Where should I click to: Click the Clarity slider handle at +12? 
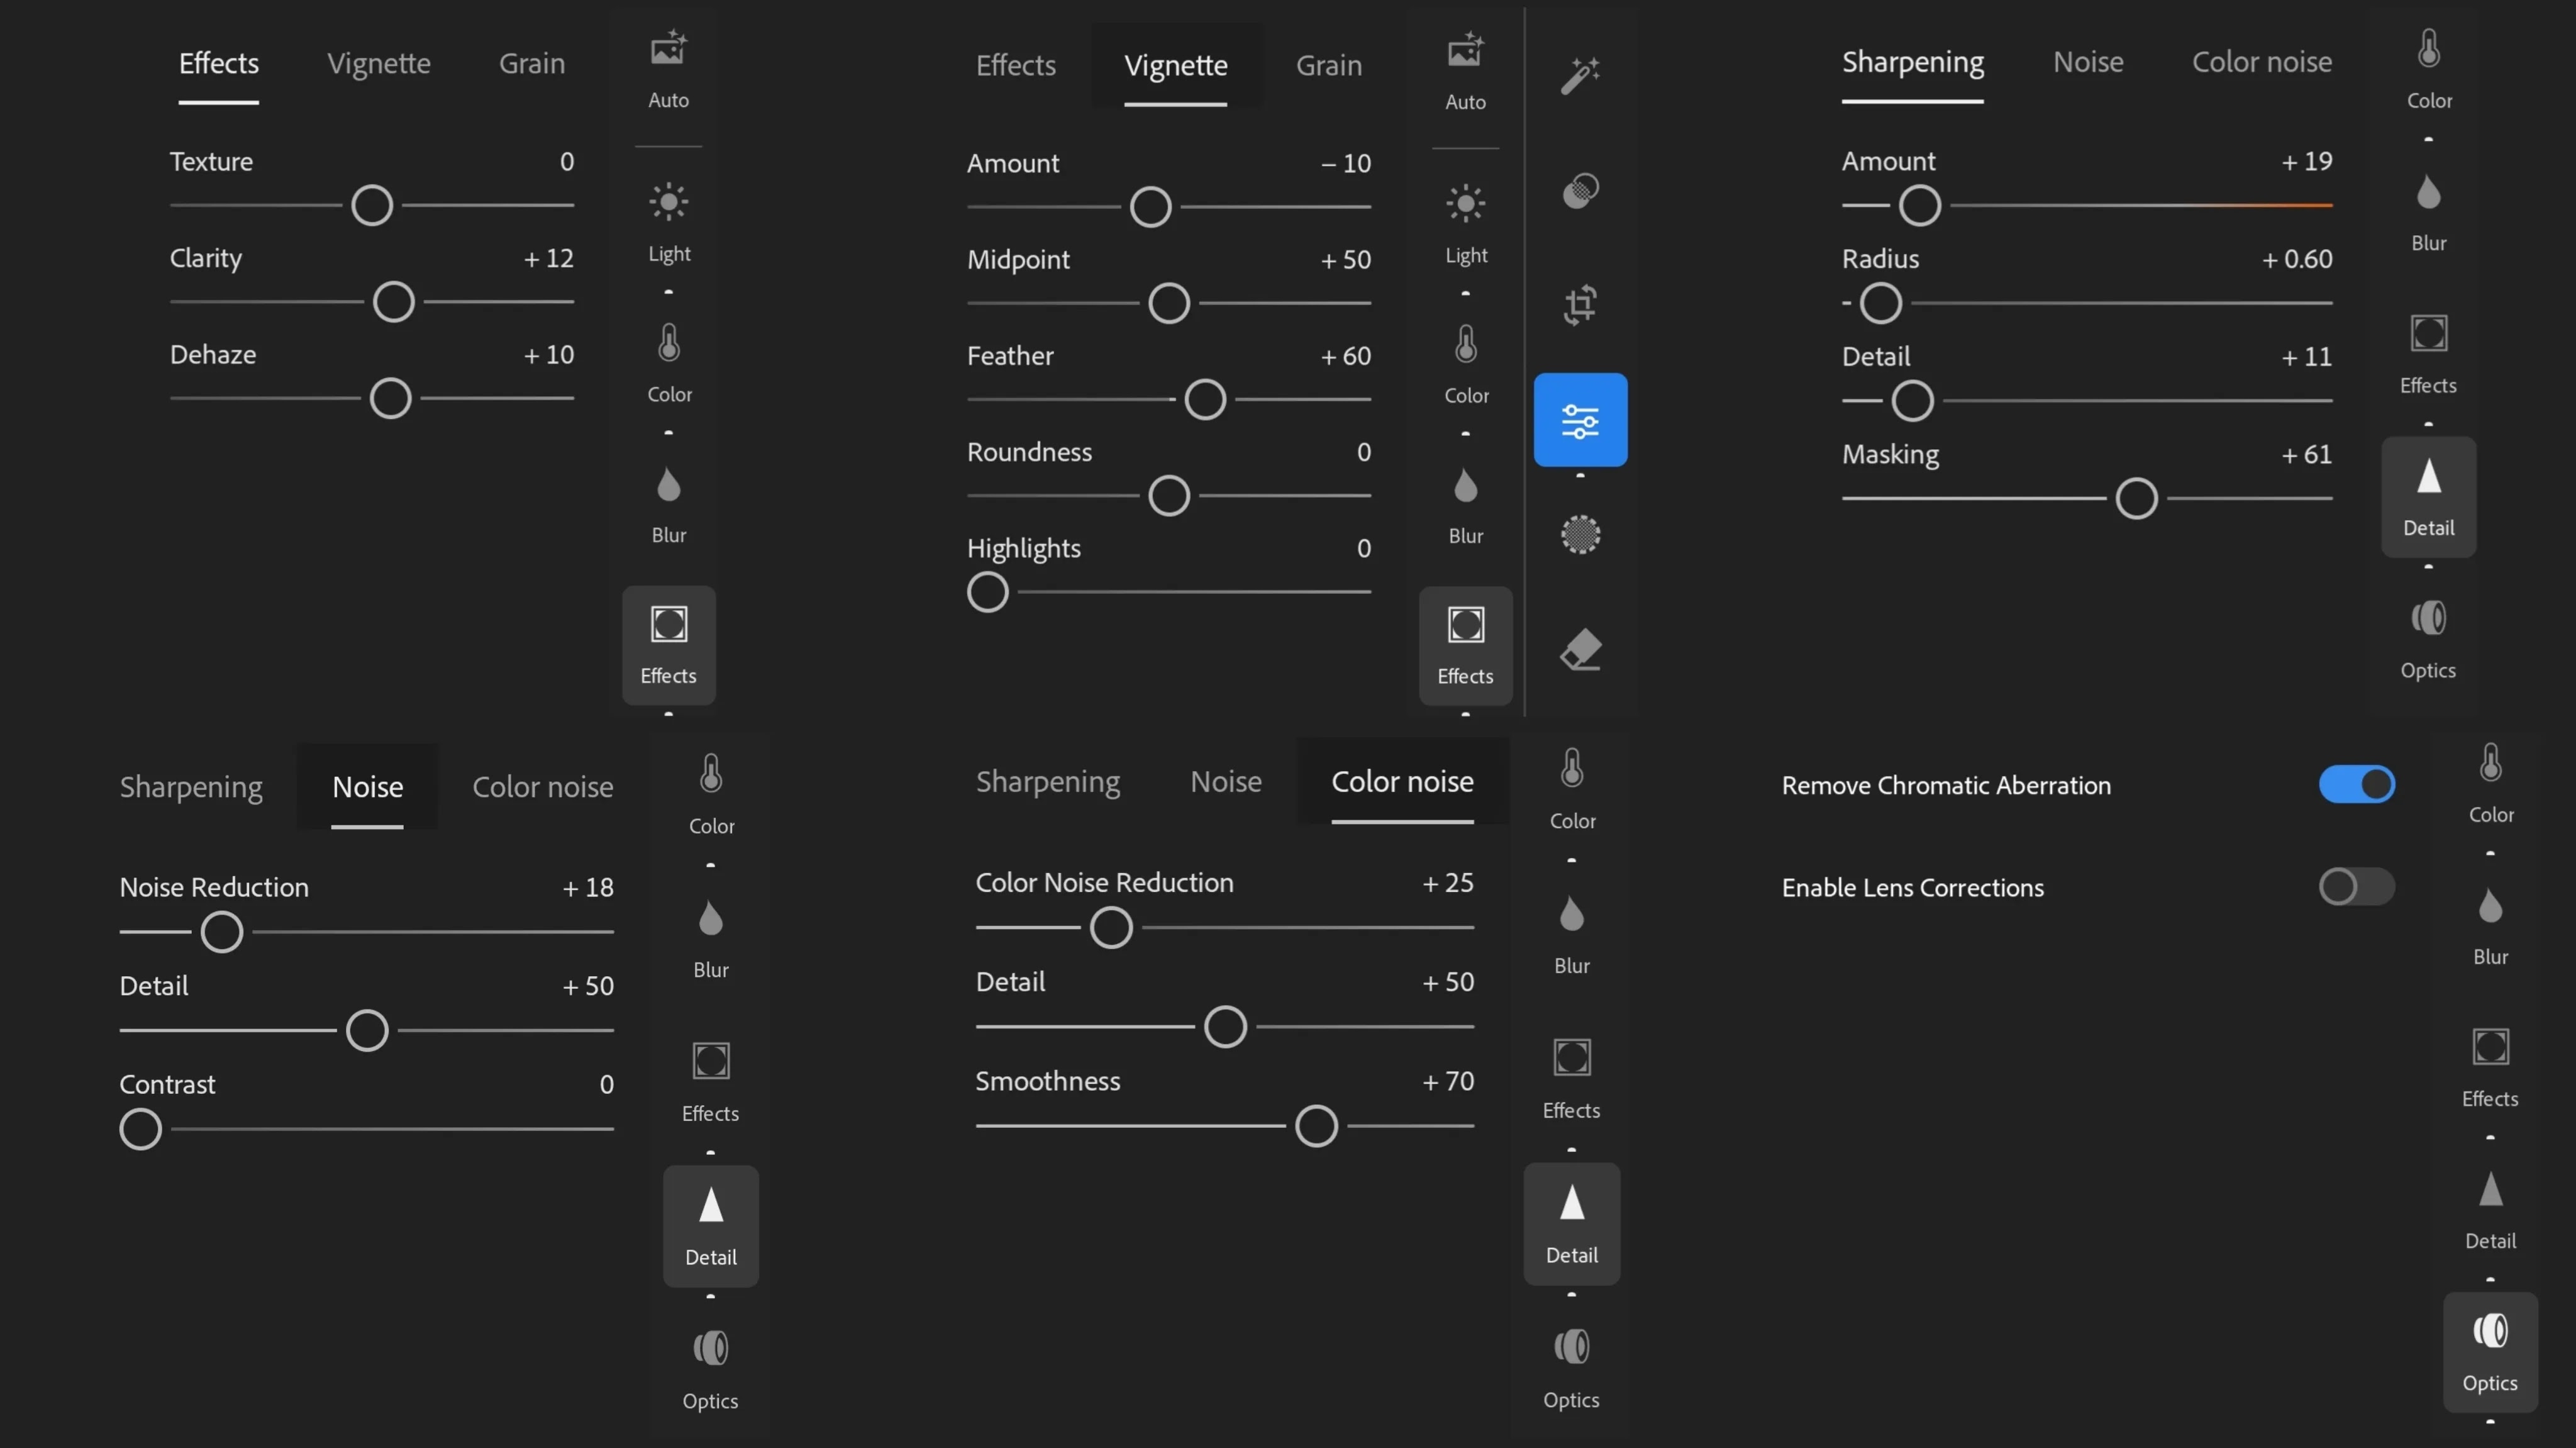(393, 301)
